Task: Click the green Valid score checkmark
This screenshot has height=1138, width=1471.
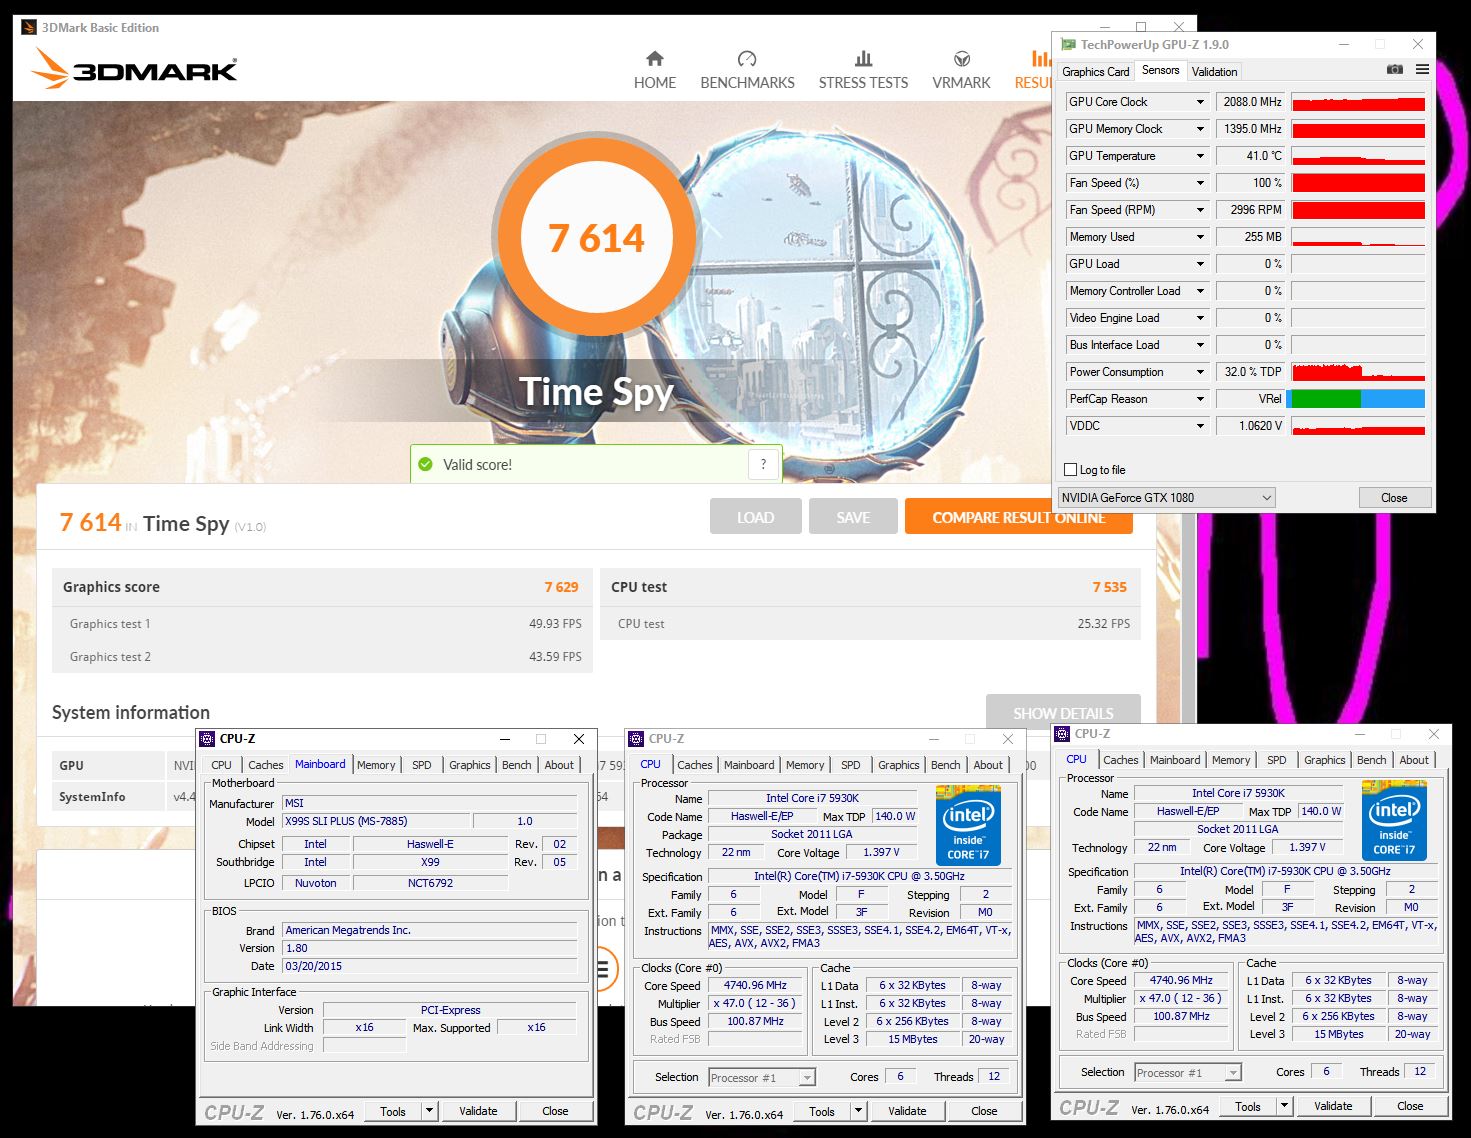Action: coord(425,464)
